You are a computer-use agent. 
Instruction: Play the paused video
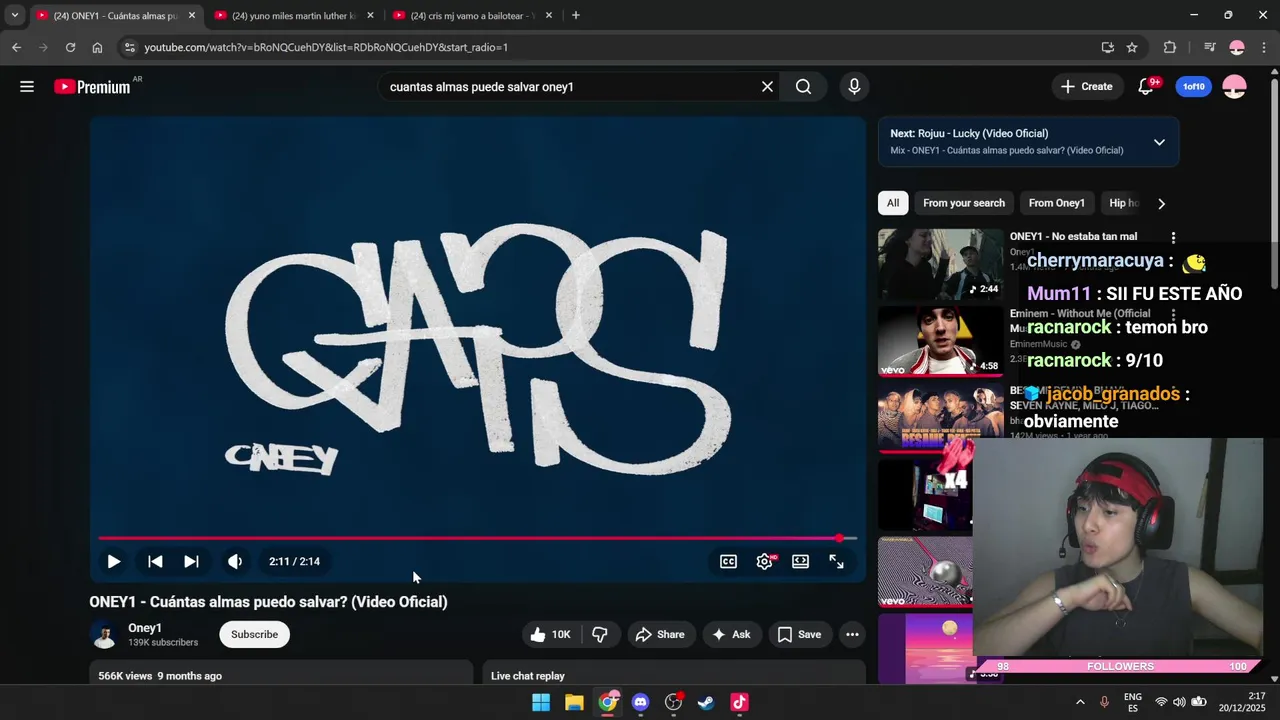tap(114, 562)
